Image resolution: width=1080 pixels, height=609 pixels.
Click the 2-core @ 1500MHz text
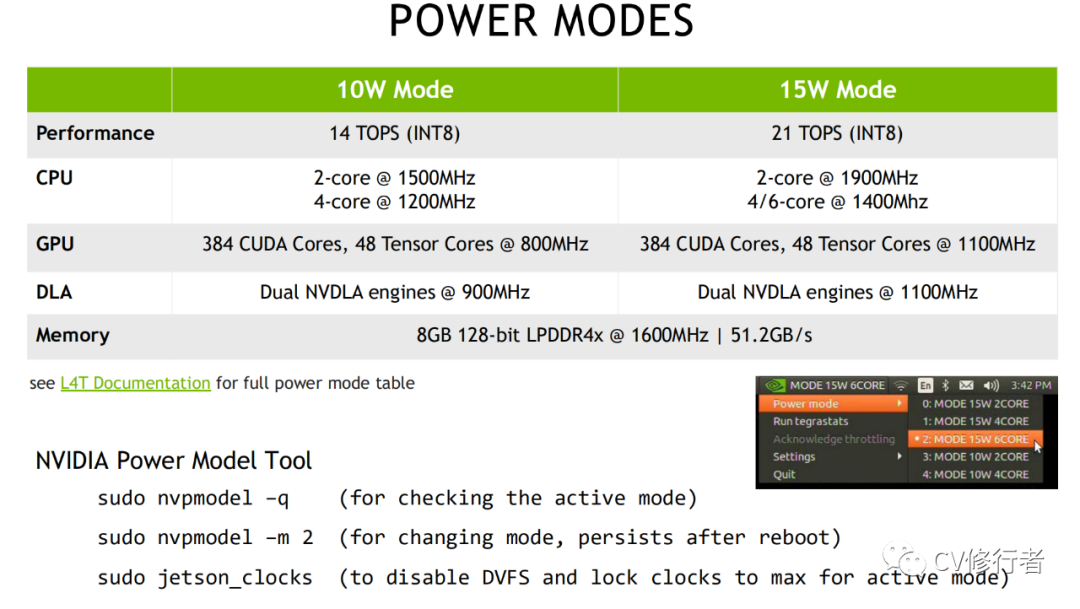click(395, 178)
